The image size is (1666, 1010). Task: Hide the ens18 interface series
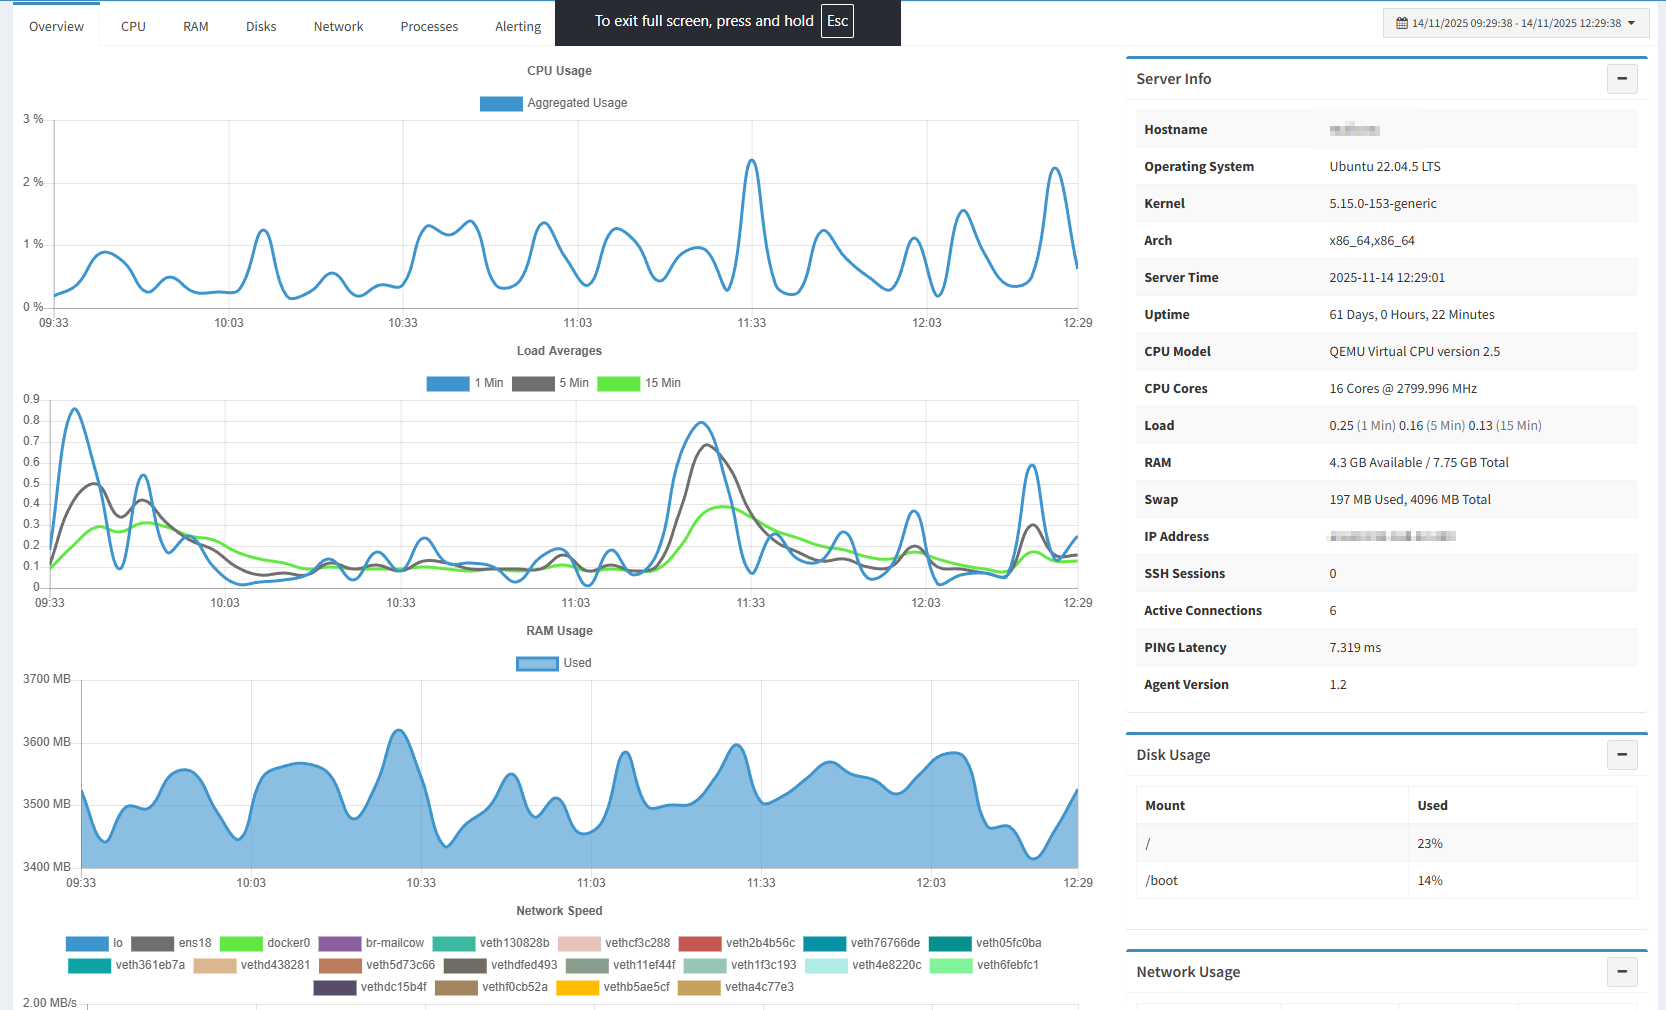click(177, 943)
